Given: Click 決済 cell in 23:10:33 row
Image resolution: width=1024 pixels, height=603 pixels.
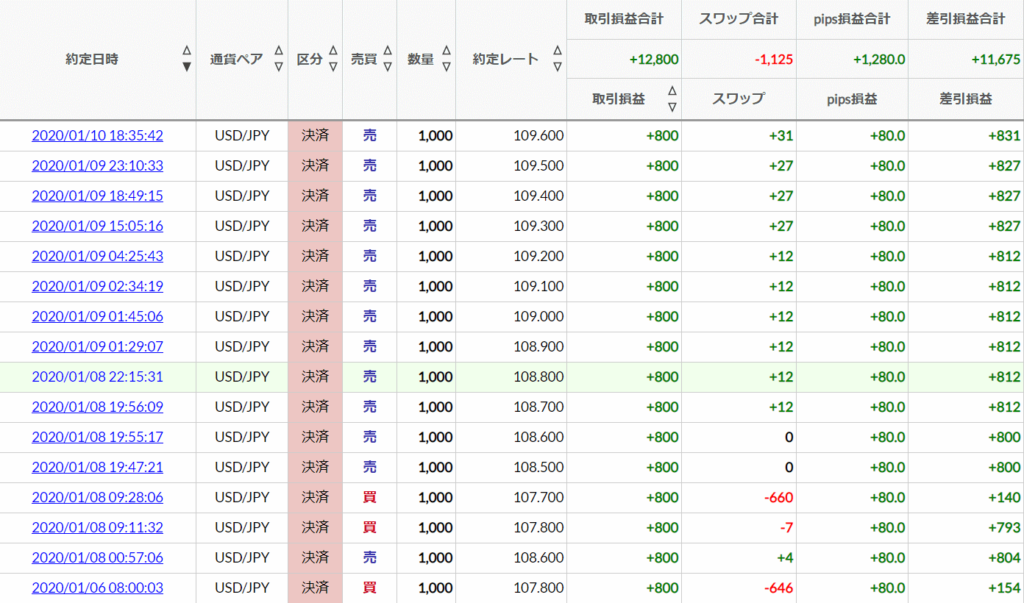Looking at the screenshot, I should click(315, 166).
